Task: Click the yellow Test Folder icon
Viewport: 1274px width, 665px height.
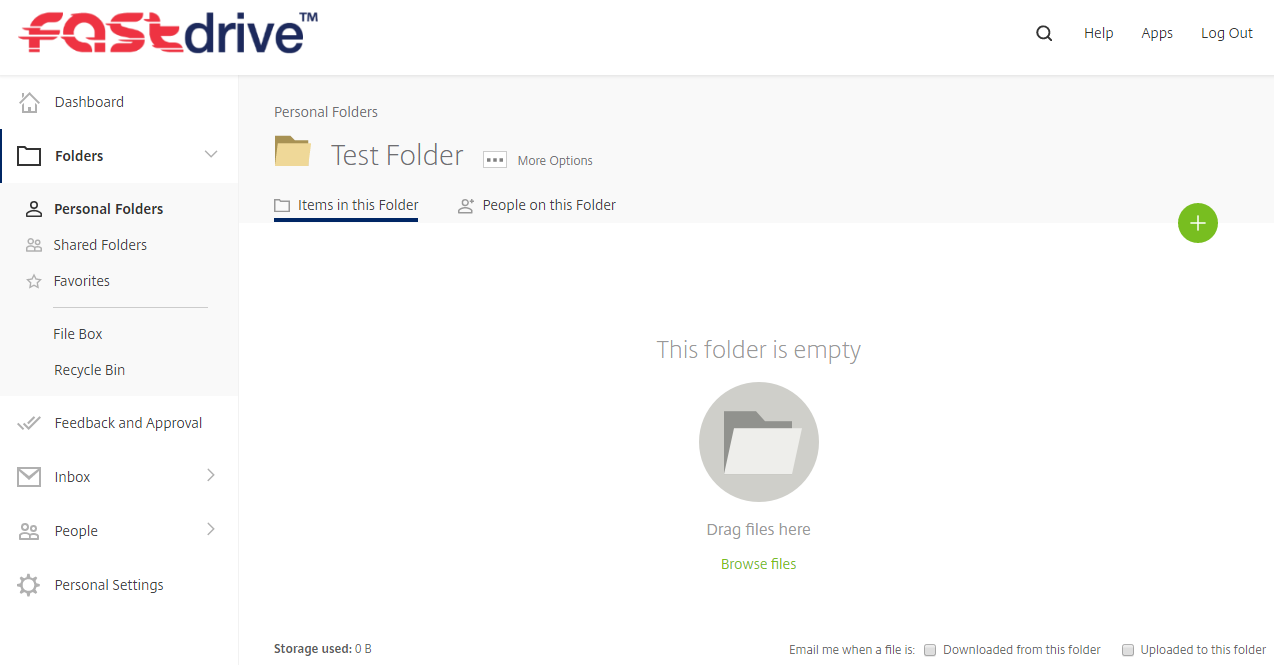Action: [293, 151]
